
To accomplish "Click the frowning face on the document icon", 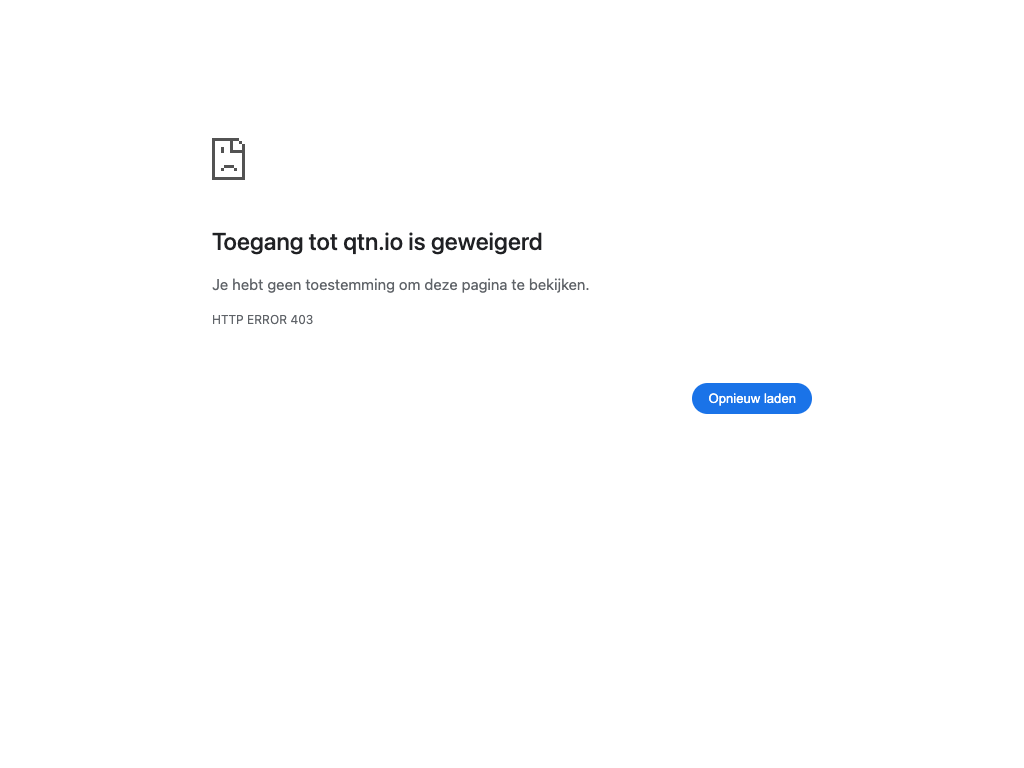I will point(229,165).
